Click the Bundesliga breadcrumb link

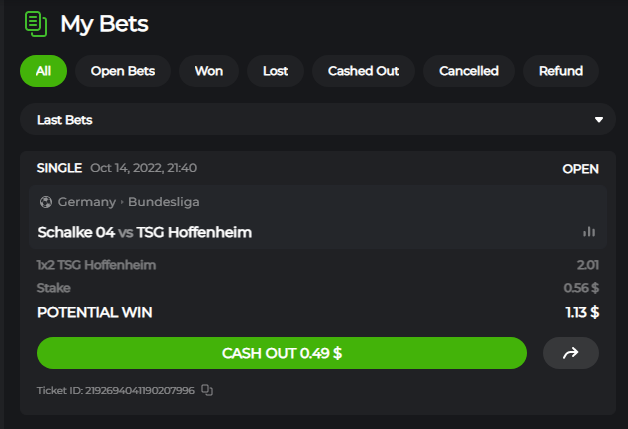164,202
